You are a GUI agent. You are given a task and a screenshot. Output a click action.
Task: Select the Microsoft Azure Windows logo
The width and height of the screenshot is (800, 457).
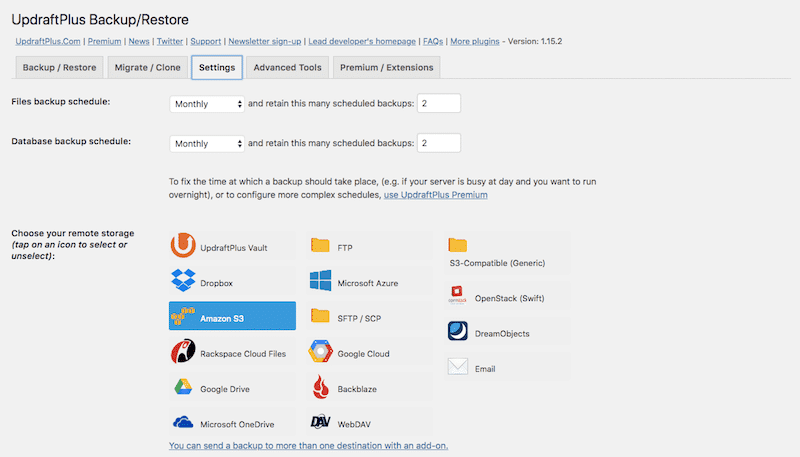coord(320,281)
